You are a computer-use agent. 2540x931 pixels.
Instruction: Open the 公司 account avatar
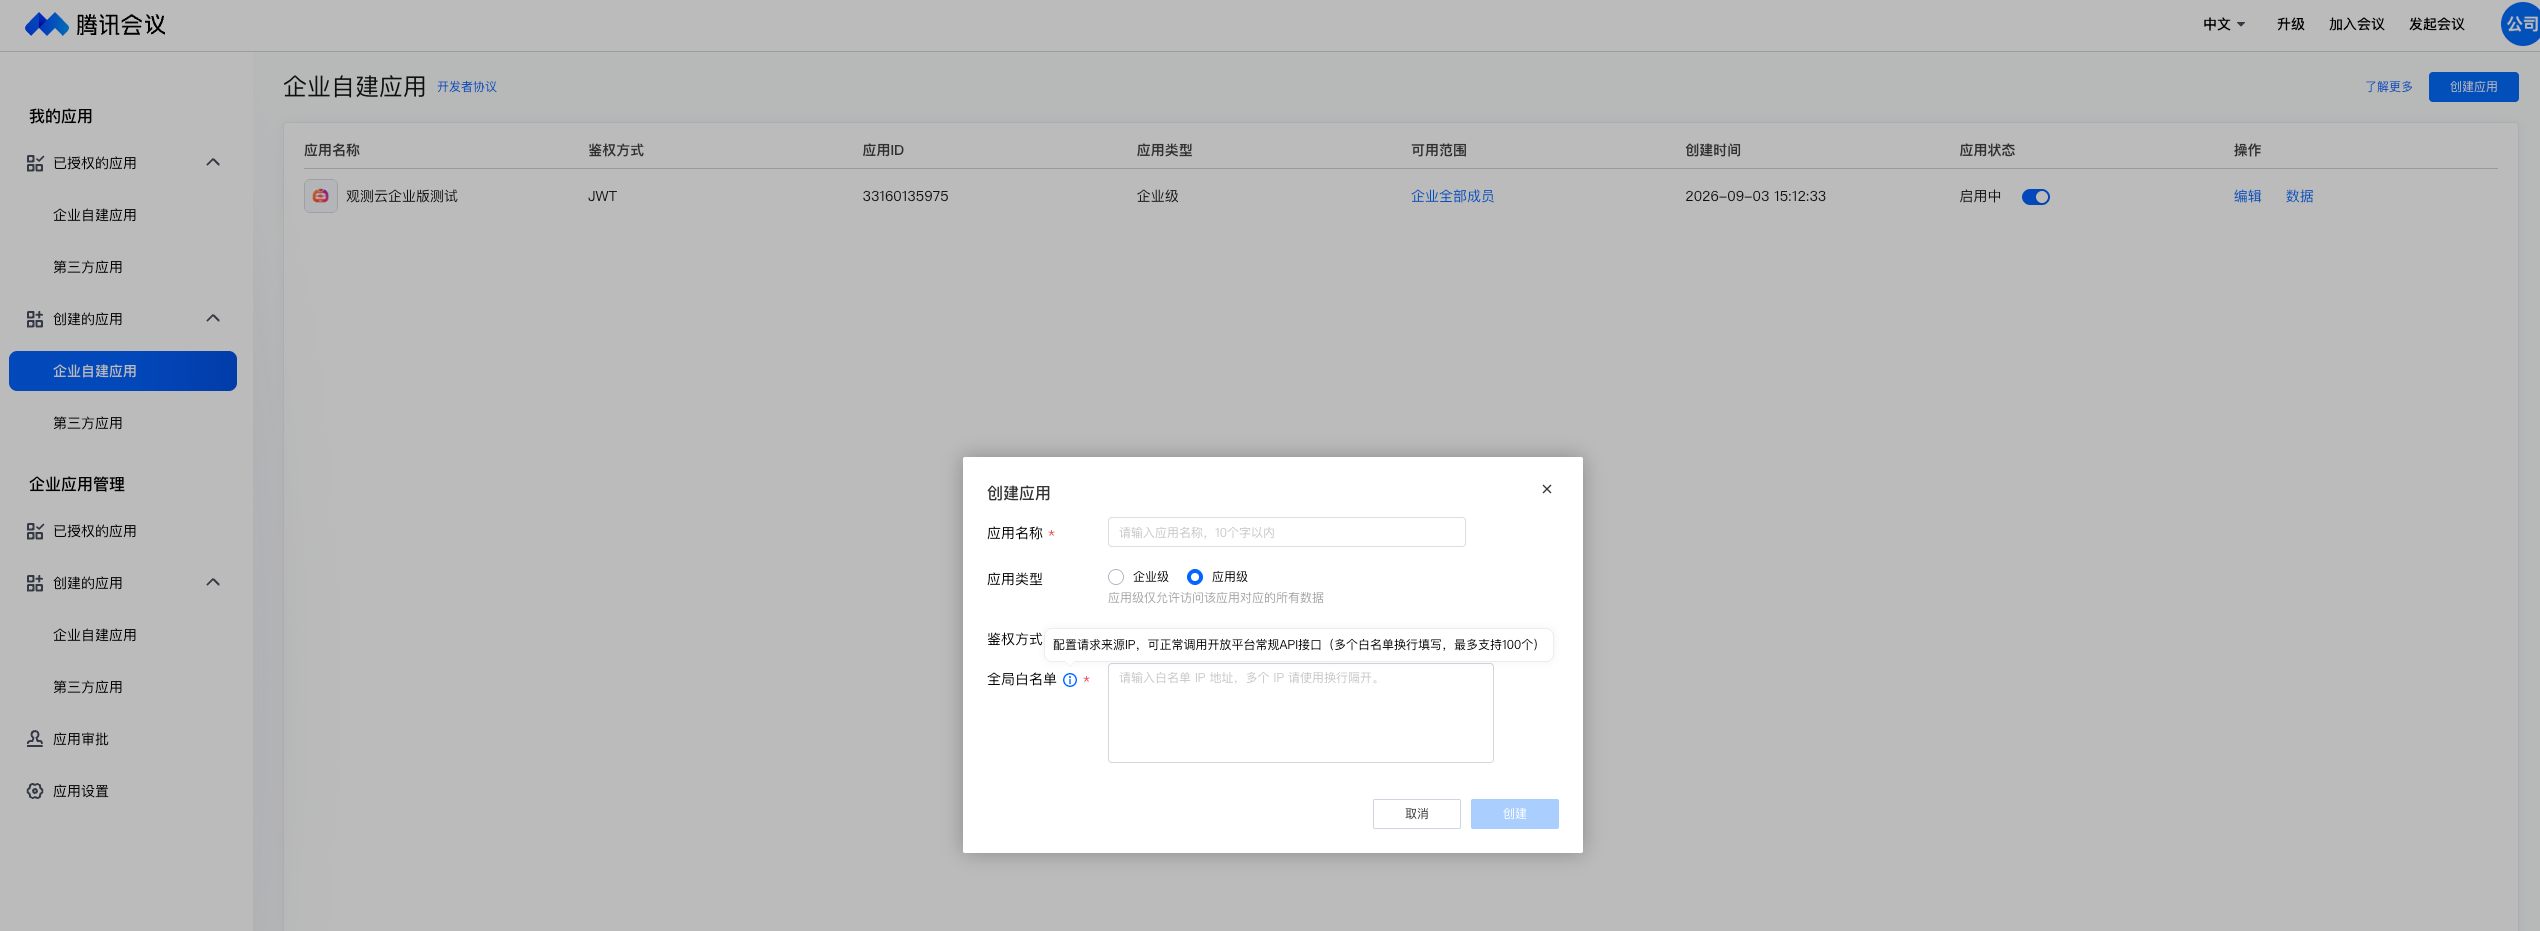[x=2520, y=24]
